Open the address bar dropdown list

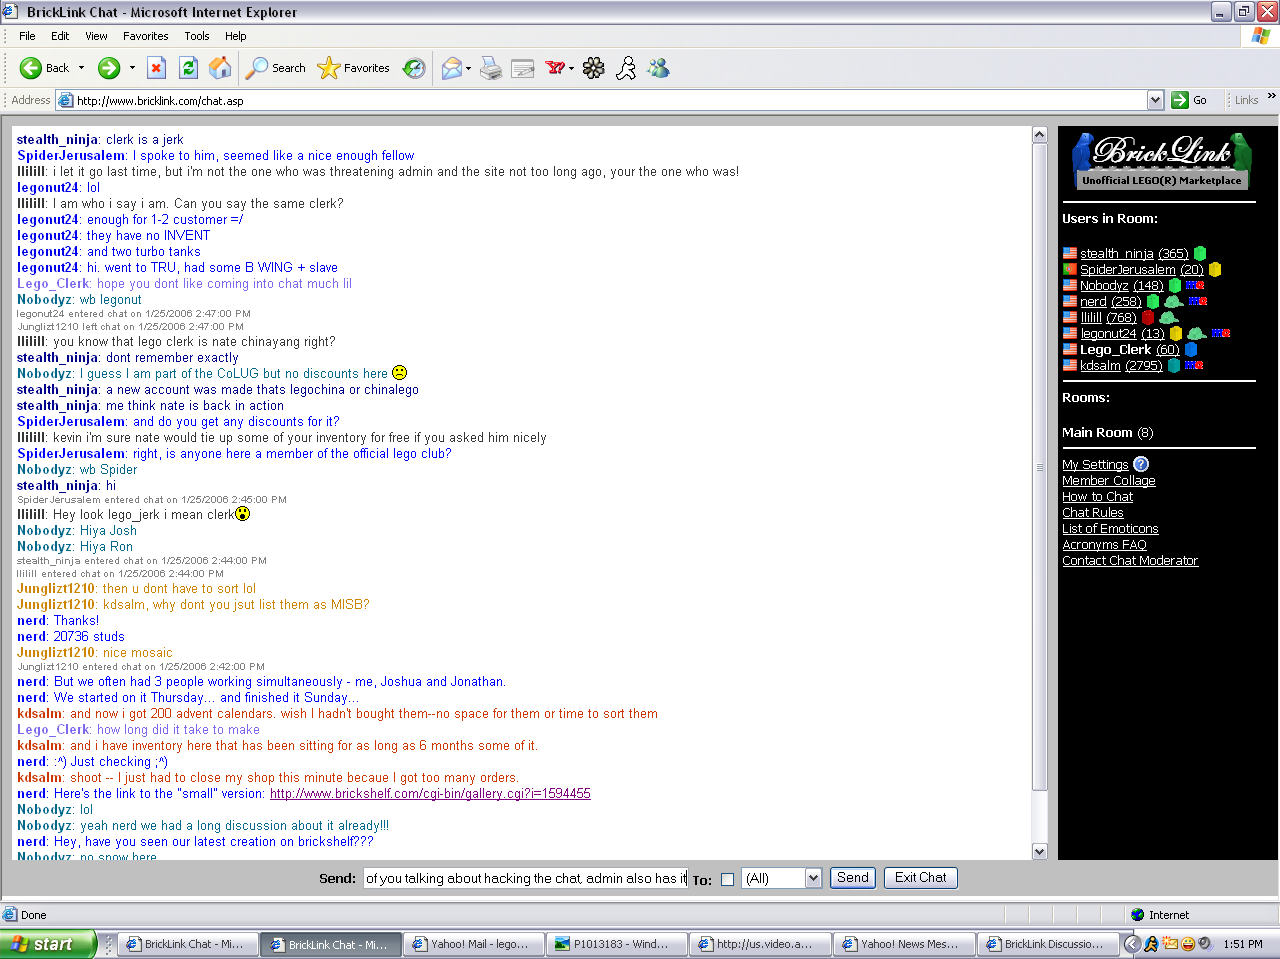coord(1155,100)
